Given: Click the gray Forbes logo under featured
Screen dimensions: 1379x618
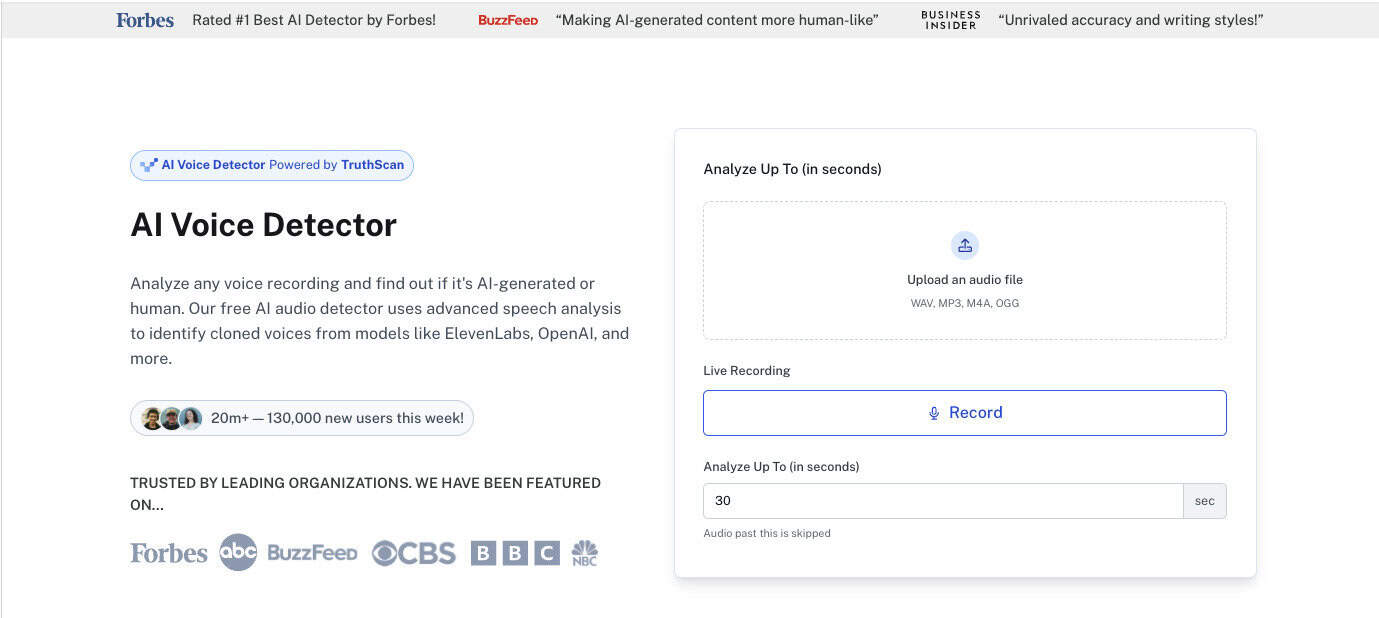Looking at the screenshot, I should tap(169, 553).
